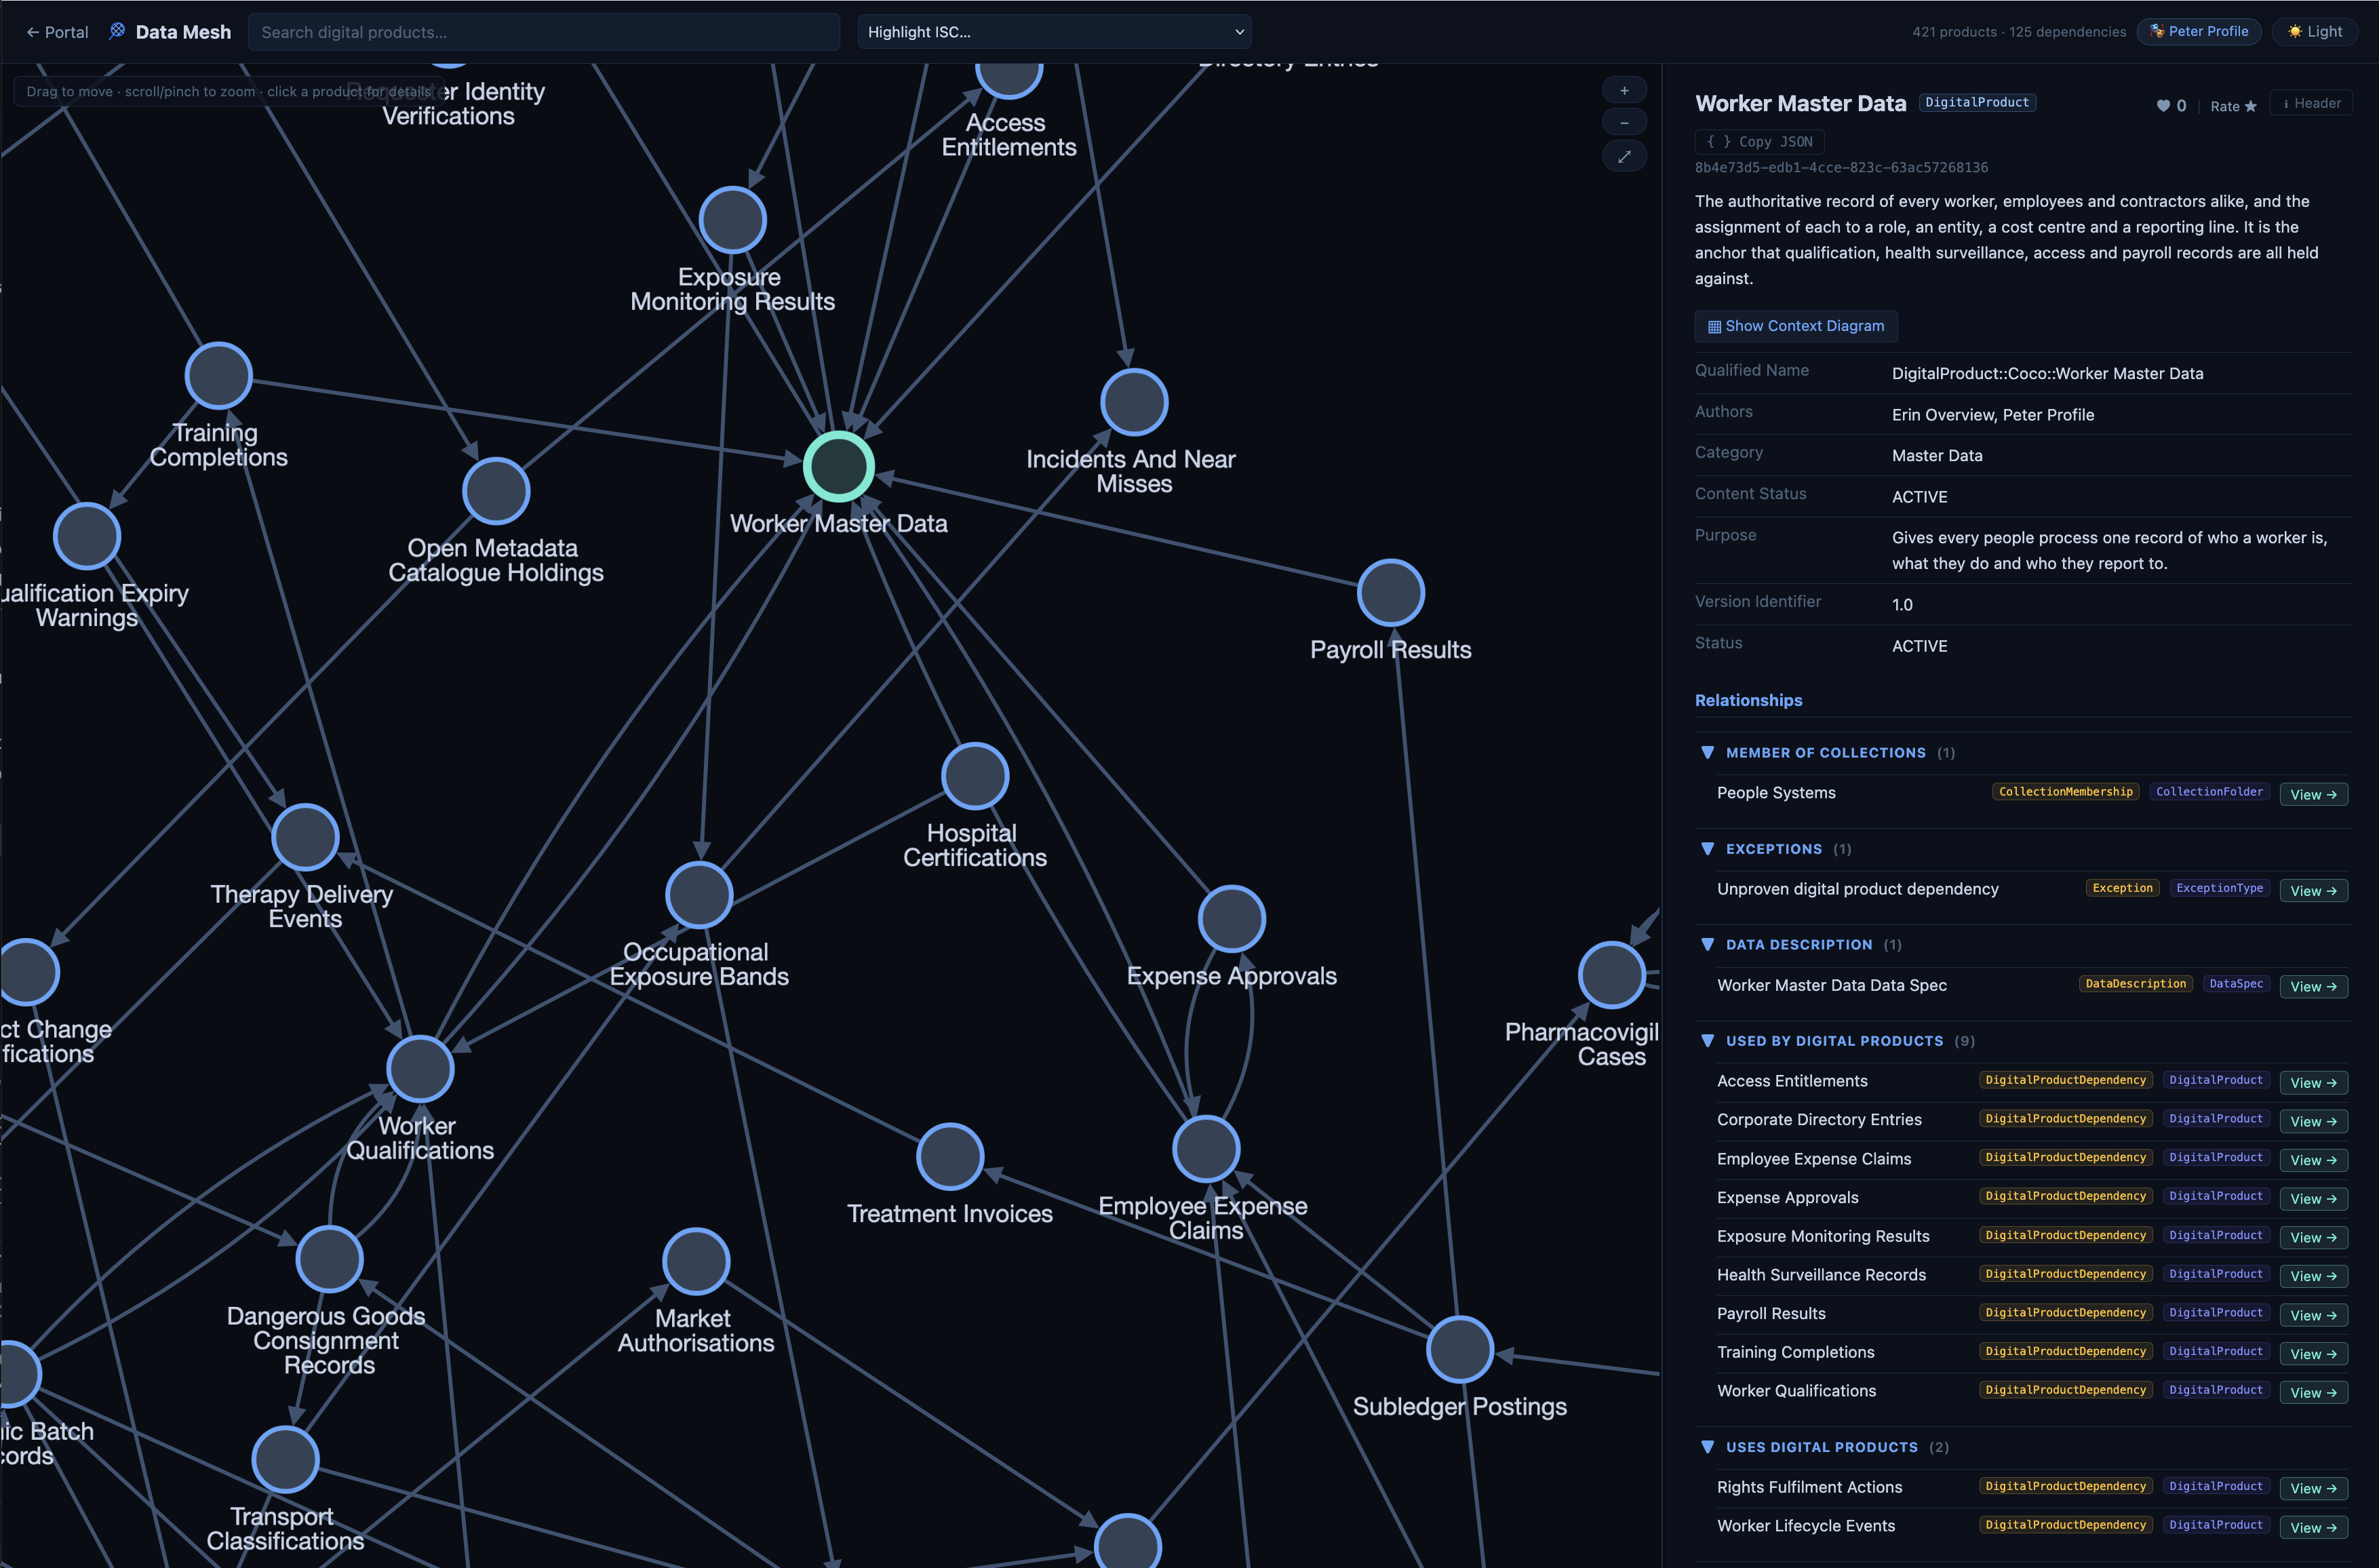Select the Occupational Exposure Bands node circle
Image resolution: width=2379 pixels, height=1568 pixels.
point(699,895)
